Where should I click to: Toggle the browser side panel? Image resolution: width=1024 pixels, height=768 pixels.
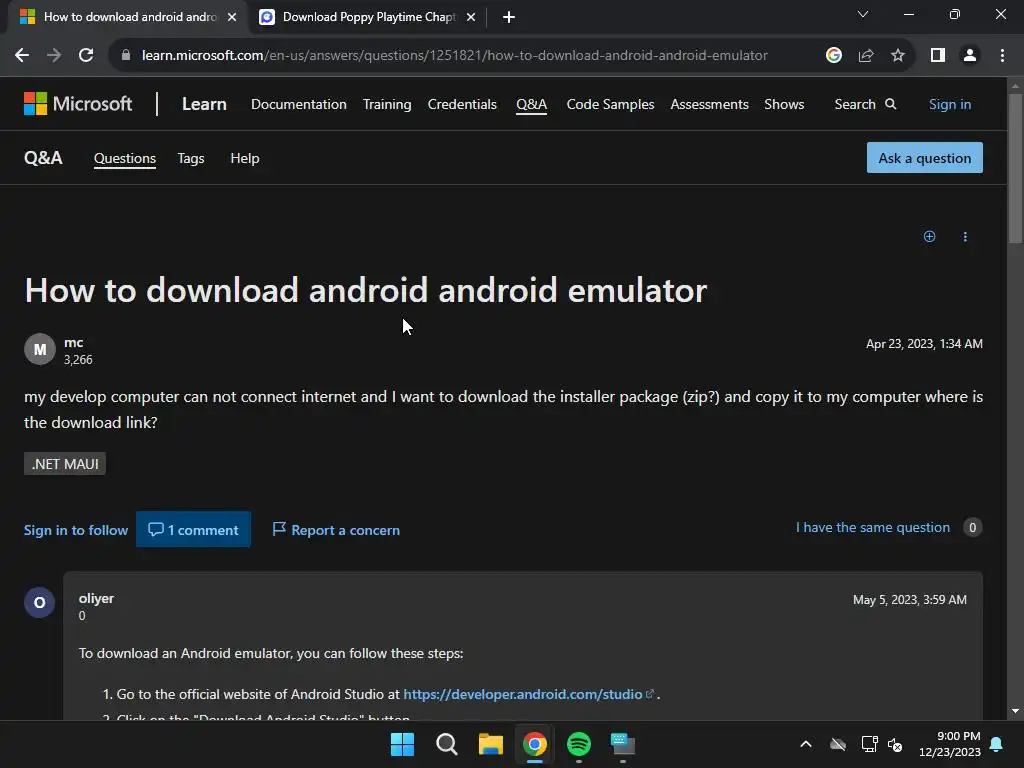938,56
